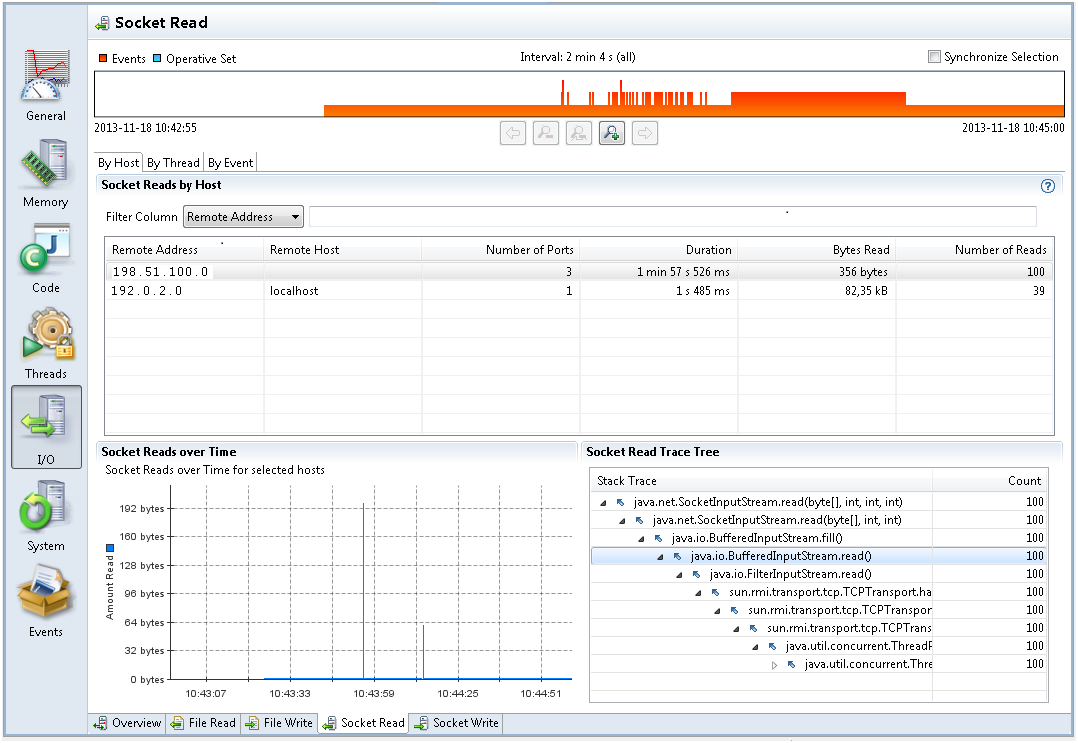Open the Code sidebar section
This screenshot has width=1078, height=743.
point(46,258)
